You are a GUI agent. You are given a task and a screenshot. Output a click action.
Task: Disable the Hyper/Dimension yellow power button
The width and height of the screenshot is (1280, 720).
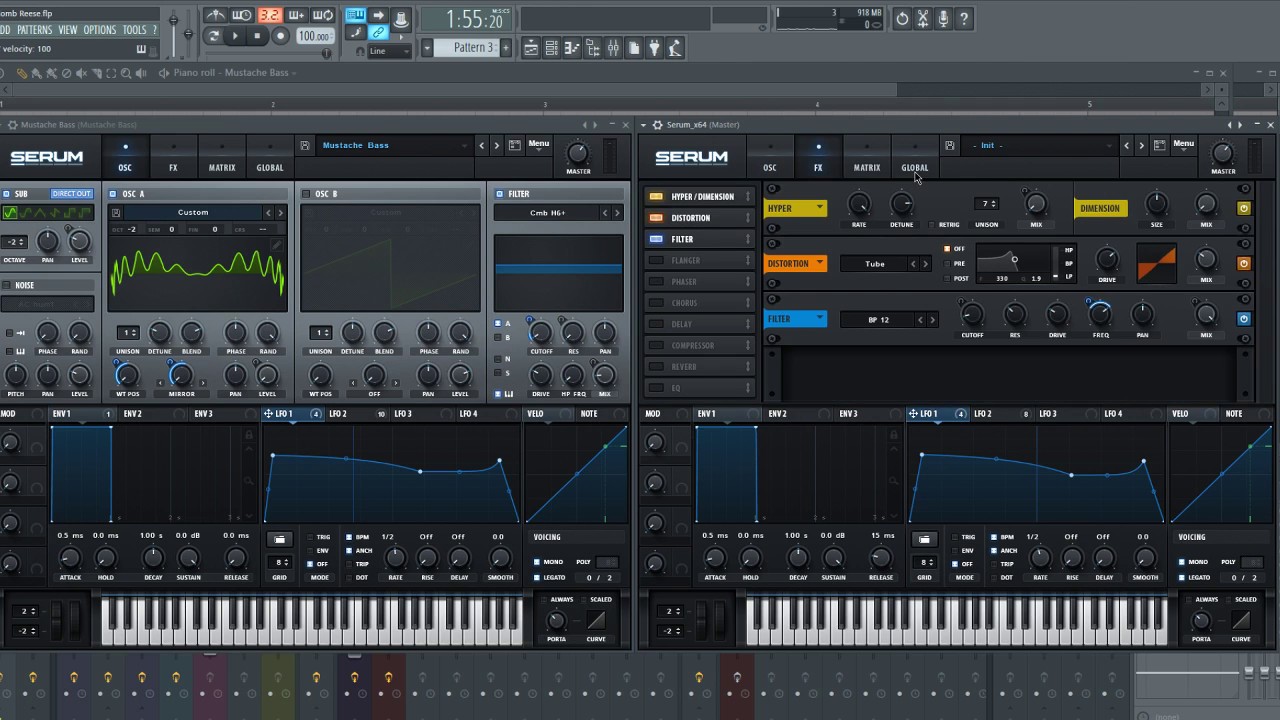[x=1244, y=208]
